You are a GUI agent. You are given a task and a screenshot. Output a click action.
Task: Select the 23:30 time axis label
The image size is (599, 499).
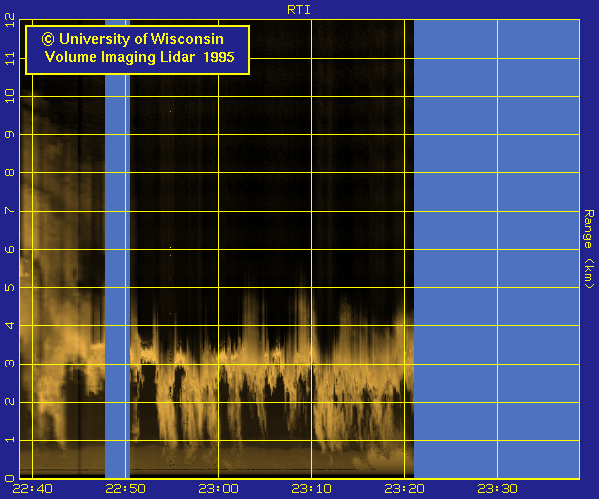497,489
